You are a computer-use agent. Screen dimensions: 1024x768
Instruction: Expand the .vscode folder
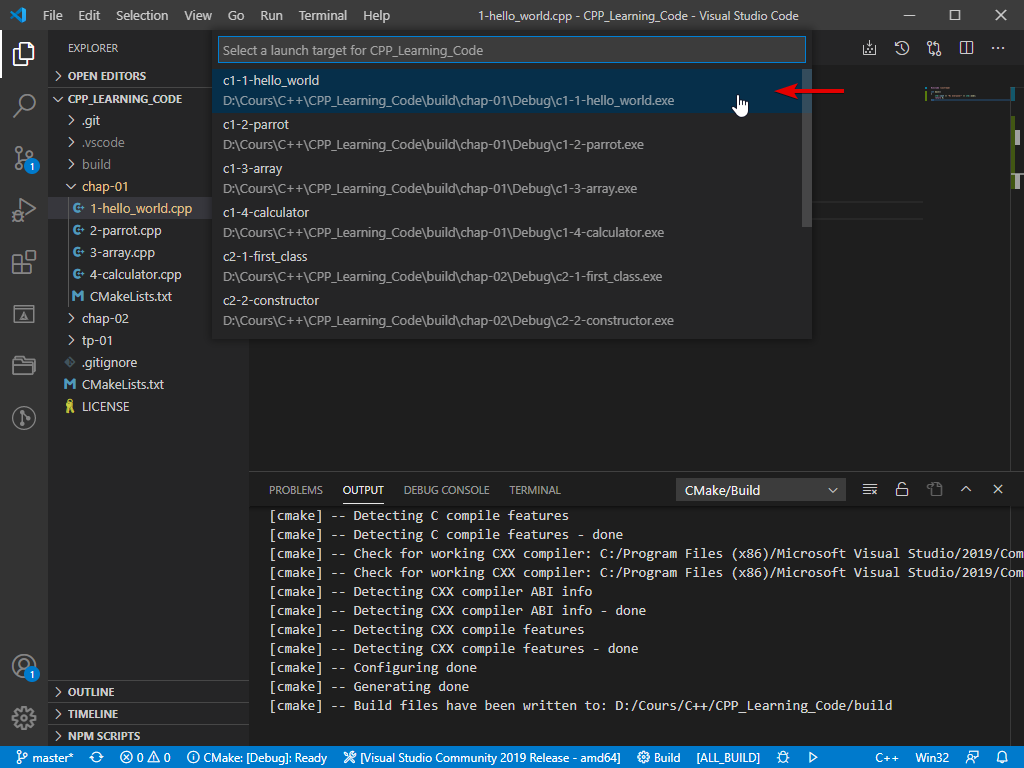131,142
